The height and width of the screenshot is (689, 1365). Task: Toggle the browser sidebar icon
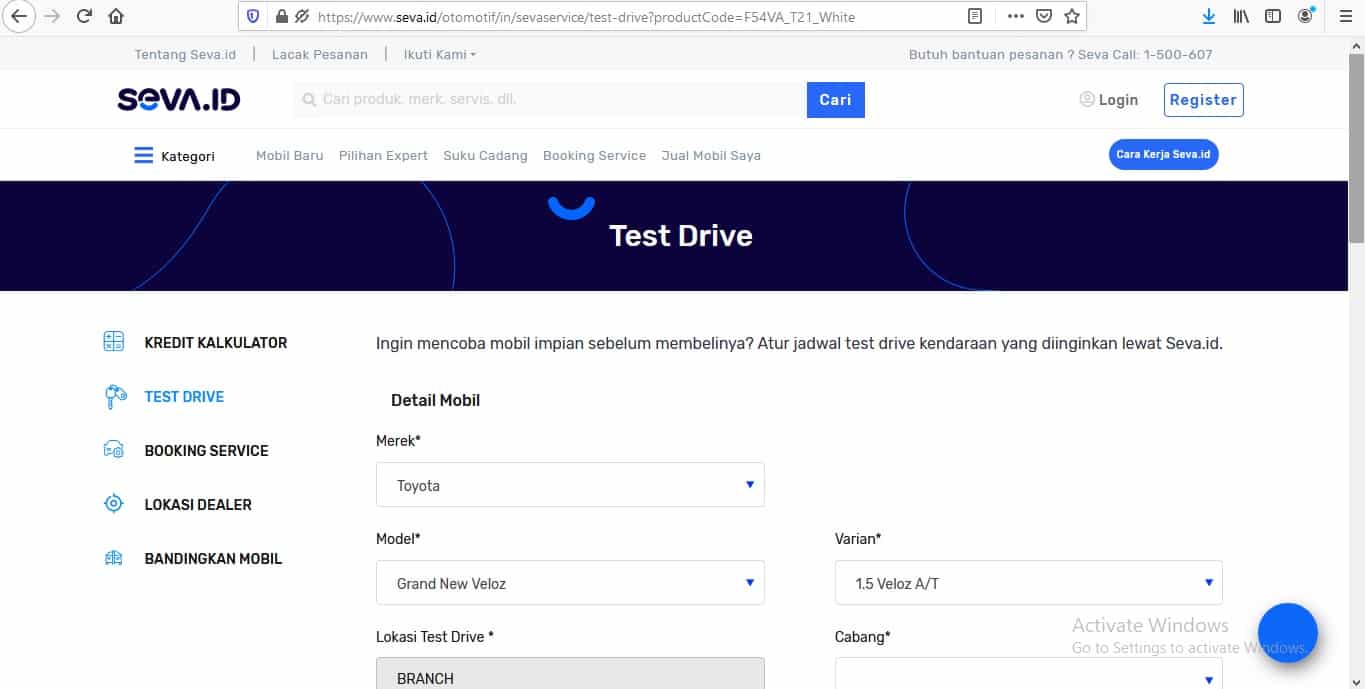coord(1273,16)
